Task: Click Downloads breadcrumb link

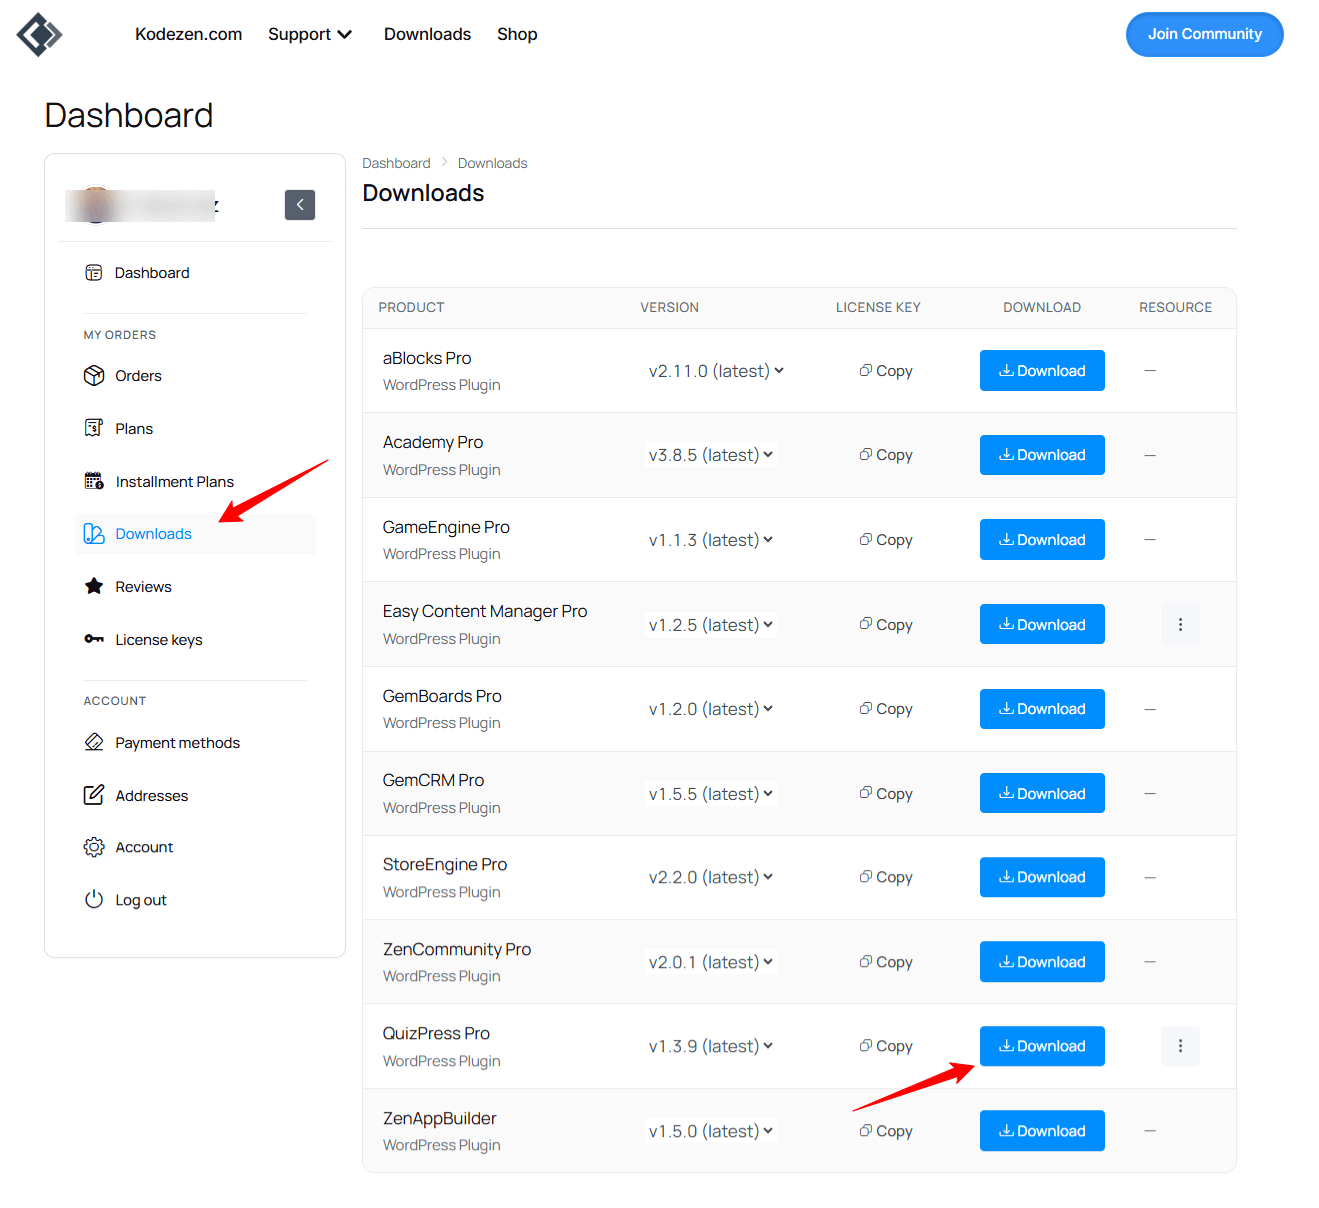Action: pyautogui.click(x=492, y=163)
